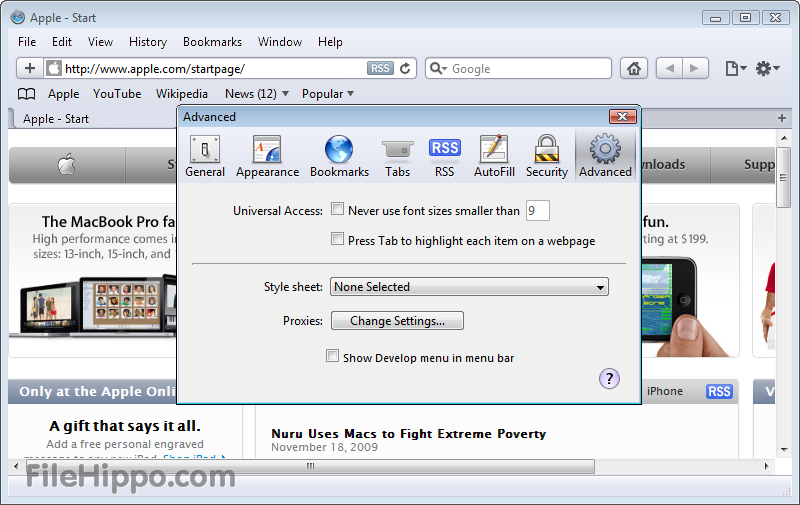Click Change Settings proxies button
The width and height of the screenshot is (800, 505).
point(397,321)
